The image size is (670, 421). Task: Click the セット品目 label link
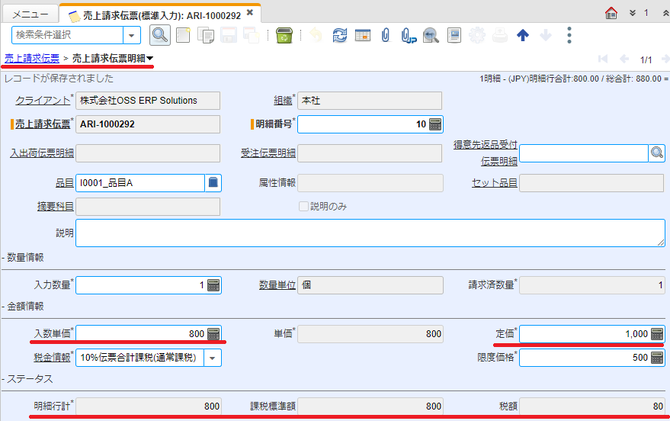494,183
